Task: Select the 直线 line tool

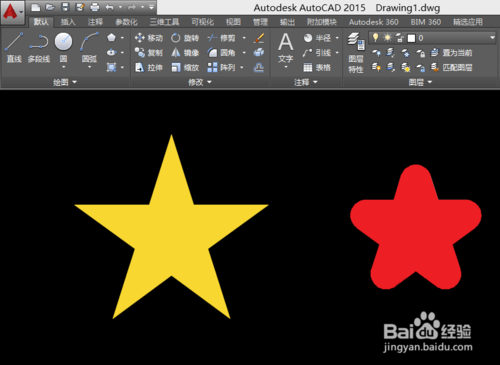Action: pos(14,48)
